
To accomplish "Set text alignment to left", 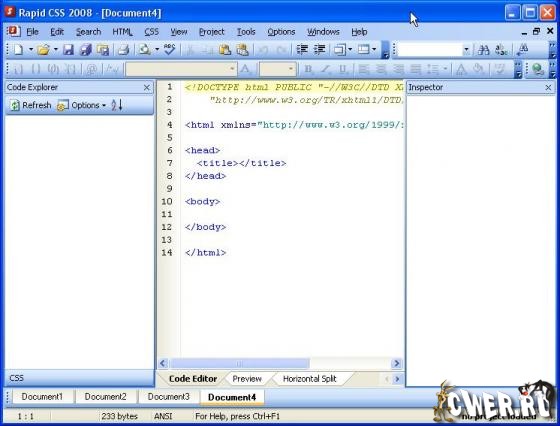I will coord(364,69).
